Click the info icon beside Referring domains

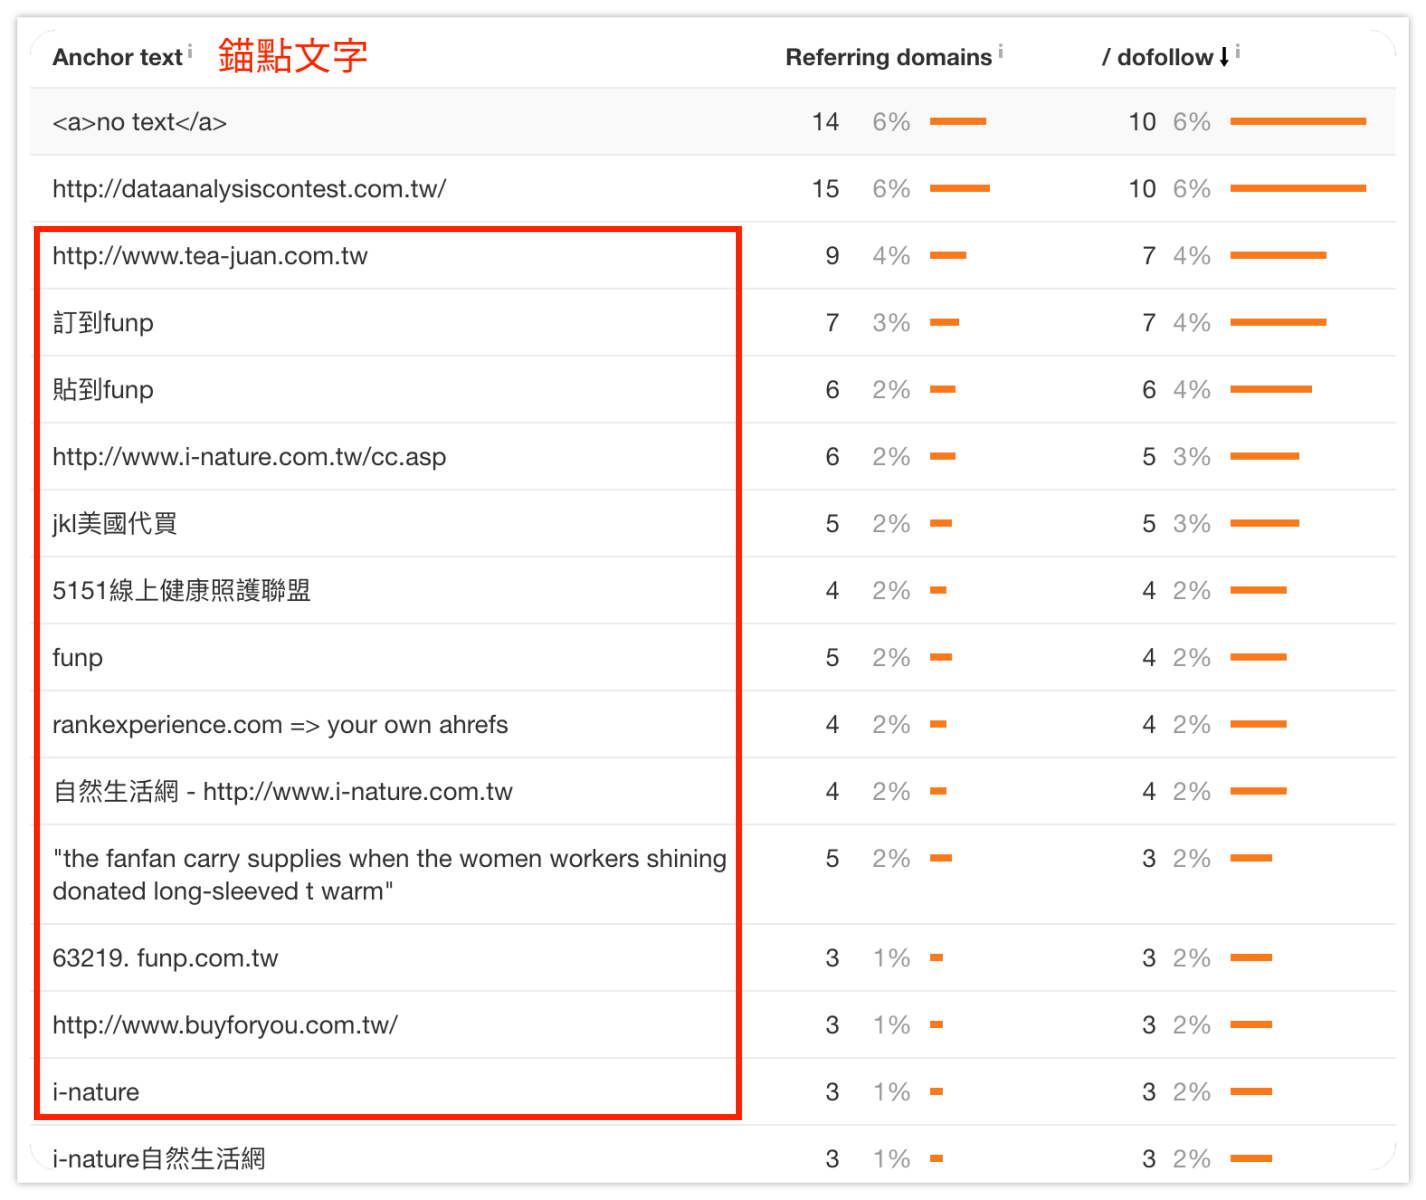coord(1000,51)
